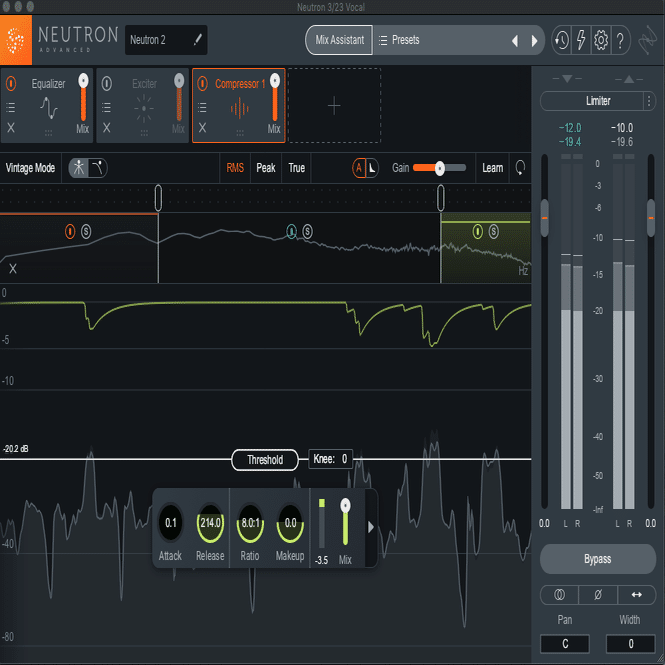Click the second crossover handle
The height and width of the screenshot is (665, 665).
tap(441, 198)
